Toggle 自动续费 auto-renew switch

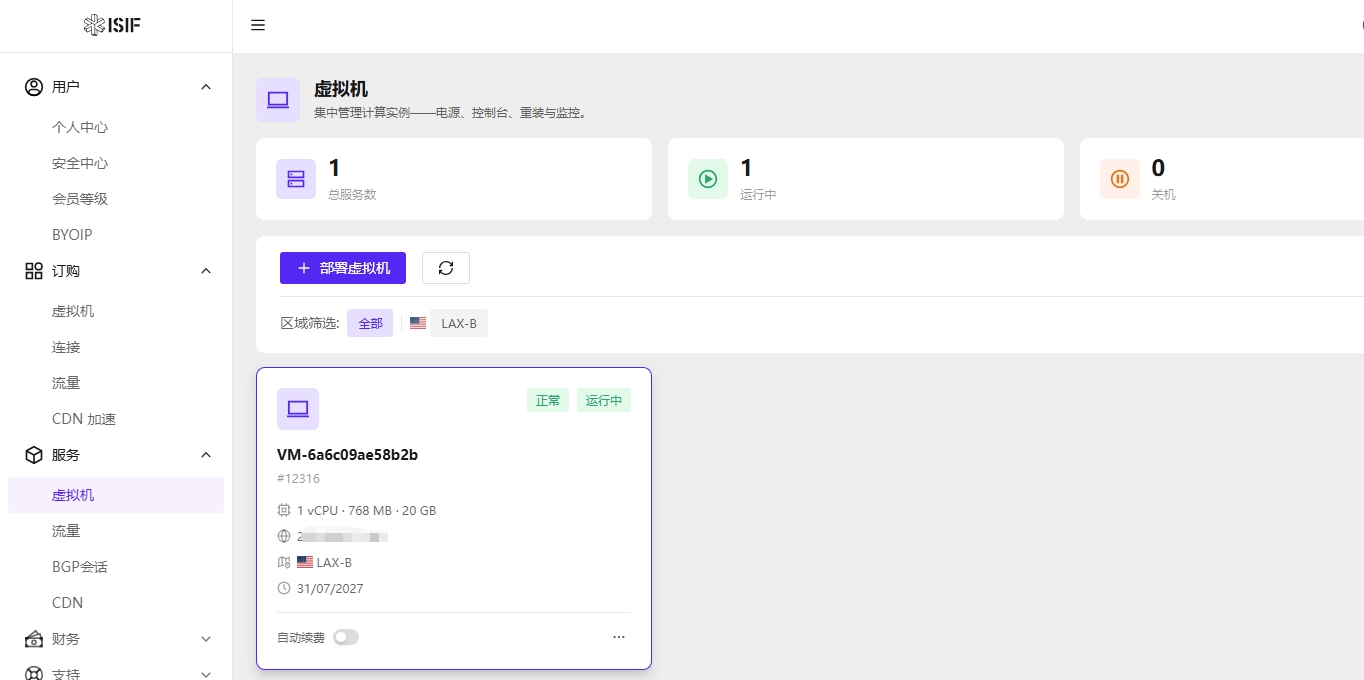346,637
